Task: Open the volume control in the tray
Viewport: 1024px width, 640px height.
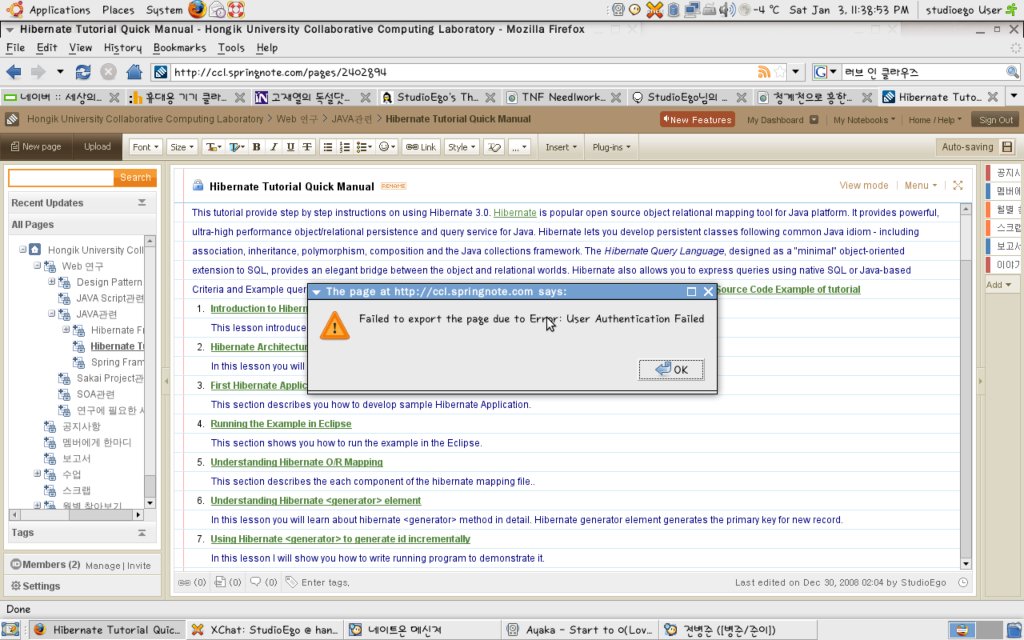Action: click(x=726, y=9)
